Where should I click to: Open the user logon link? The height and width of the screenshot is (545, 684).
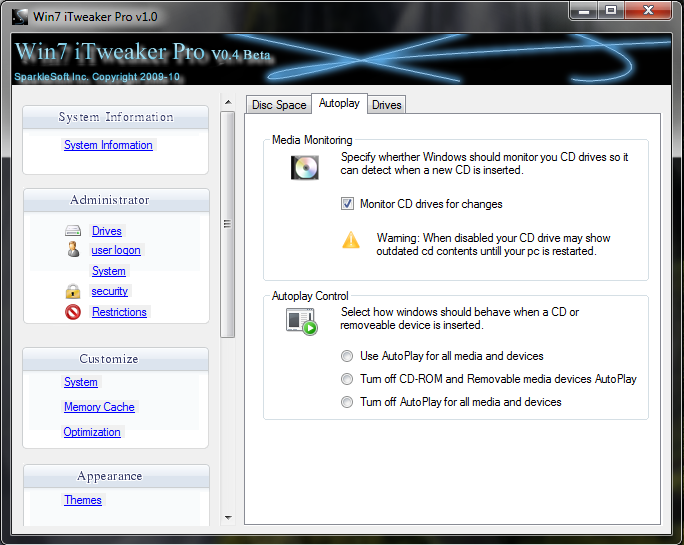click(116, 250)
